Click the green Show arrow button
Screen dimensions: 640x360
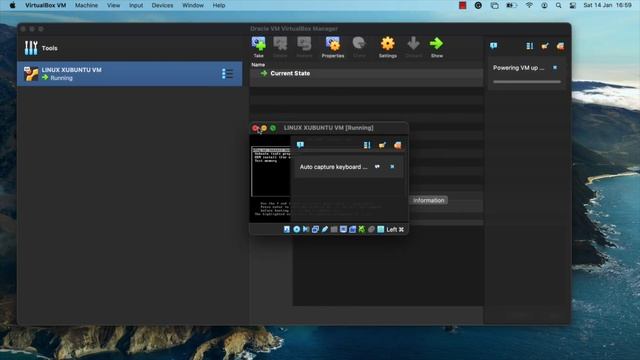(436, 47)
